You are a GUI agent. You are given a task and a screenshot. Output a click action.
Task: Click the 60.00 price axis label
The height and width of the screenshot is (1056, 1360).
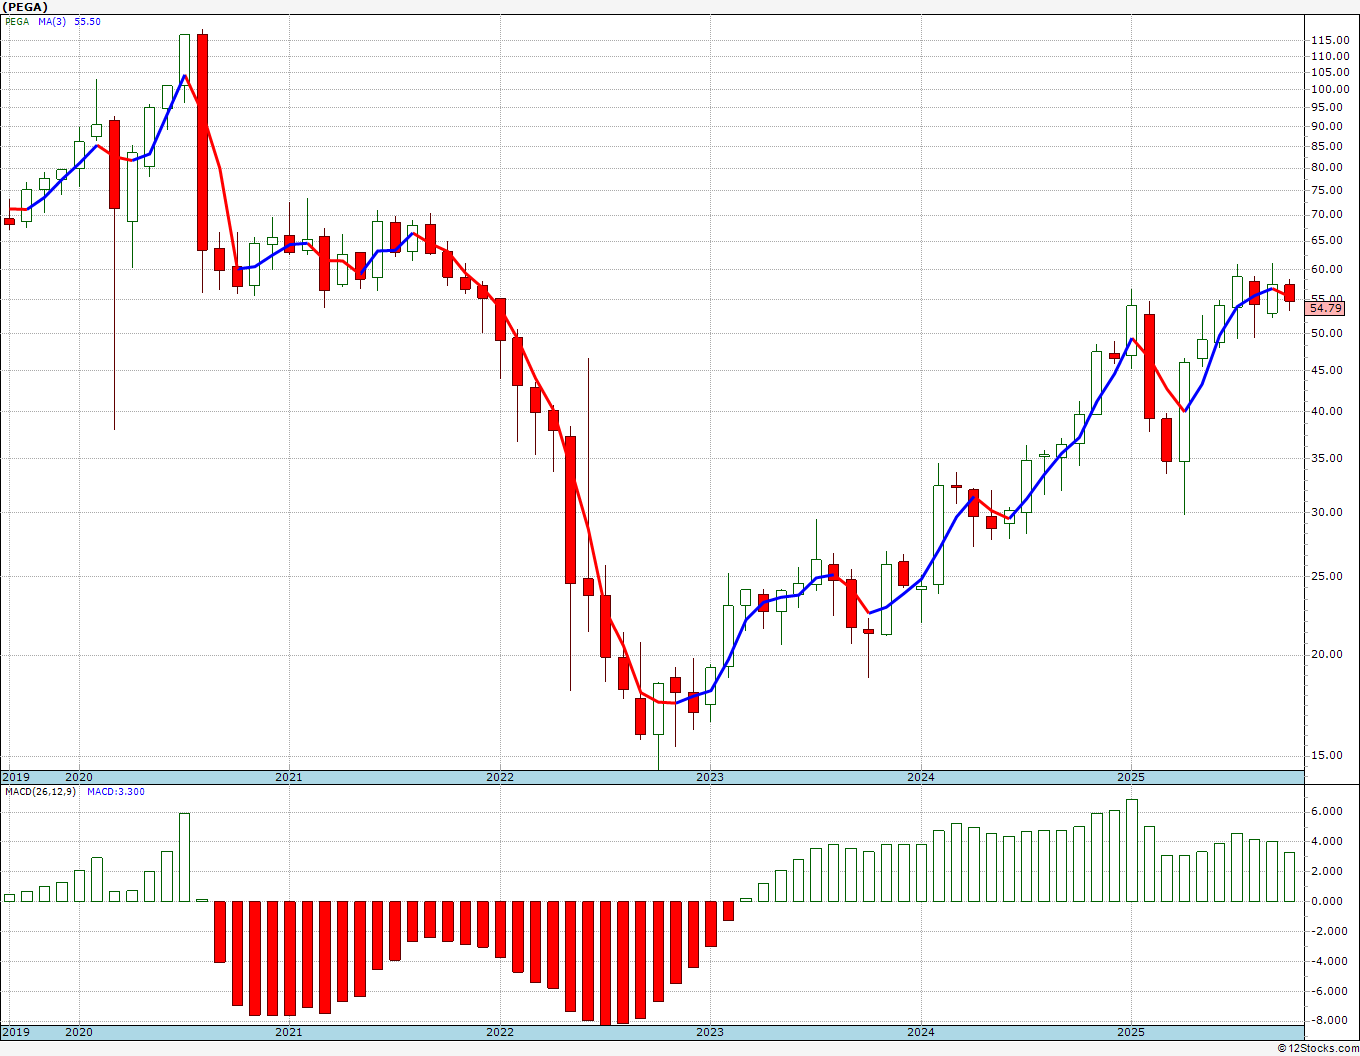(x=1328, y=269)
